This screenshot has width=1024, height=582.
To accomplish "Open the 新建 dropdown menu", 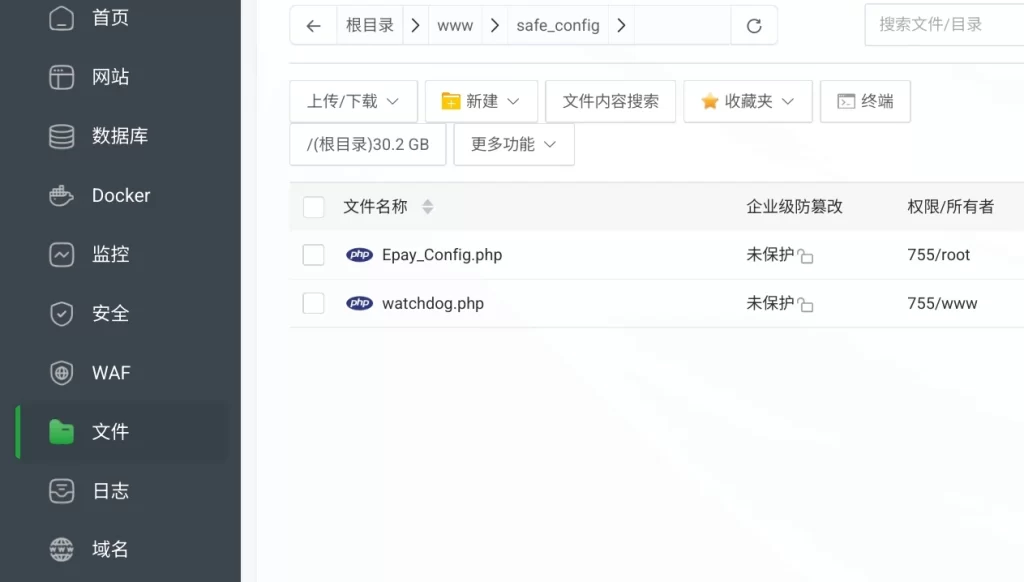I will [481, 101].
